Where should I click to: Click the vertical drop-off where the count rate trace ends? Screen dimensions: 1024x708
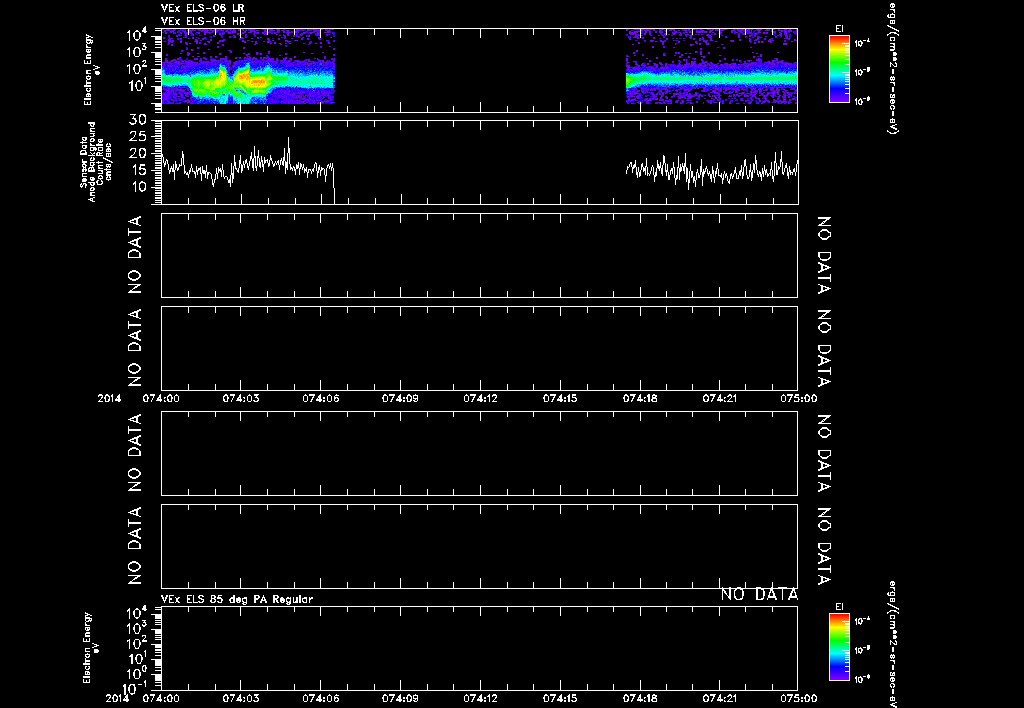(334, 184)
